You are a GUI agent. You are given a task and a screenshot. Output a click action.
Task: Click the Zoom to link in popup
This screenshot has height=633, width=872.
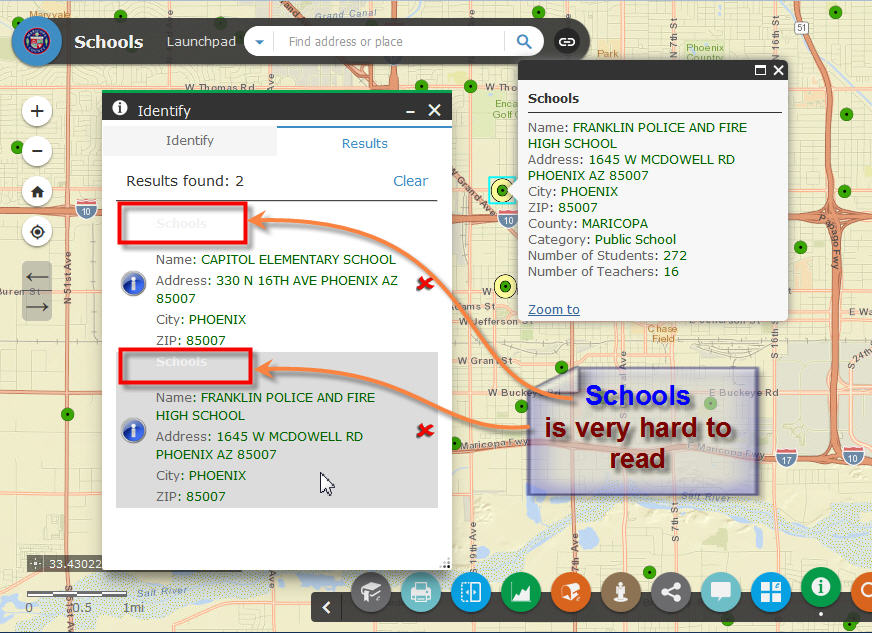[x=553, y=310]
